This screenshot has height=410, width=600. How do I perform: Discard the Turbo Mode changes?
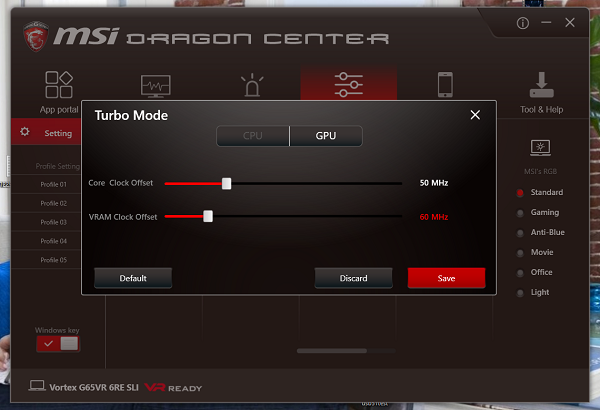pos(353,278)
